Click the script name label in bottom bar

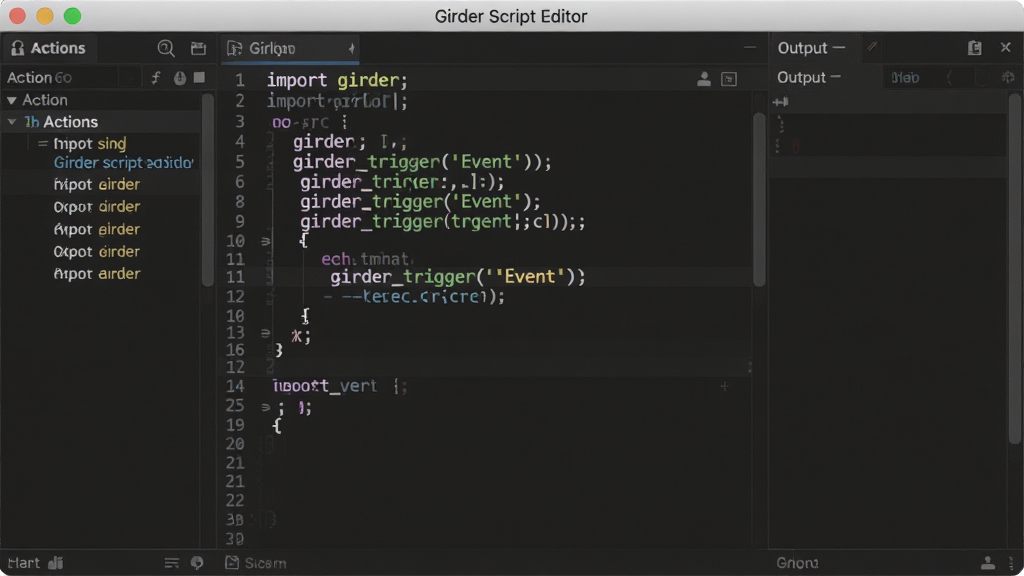265,564
